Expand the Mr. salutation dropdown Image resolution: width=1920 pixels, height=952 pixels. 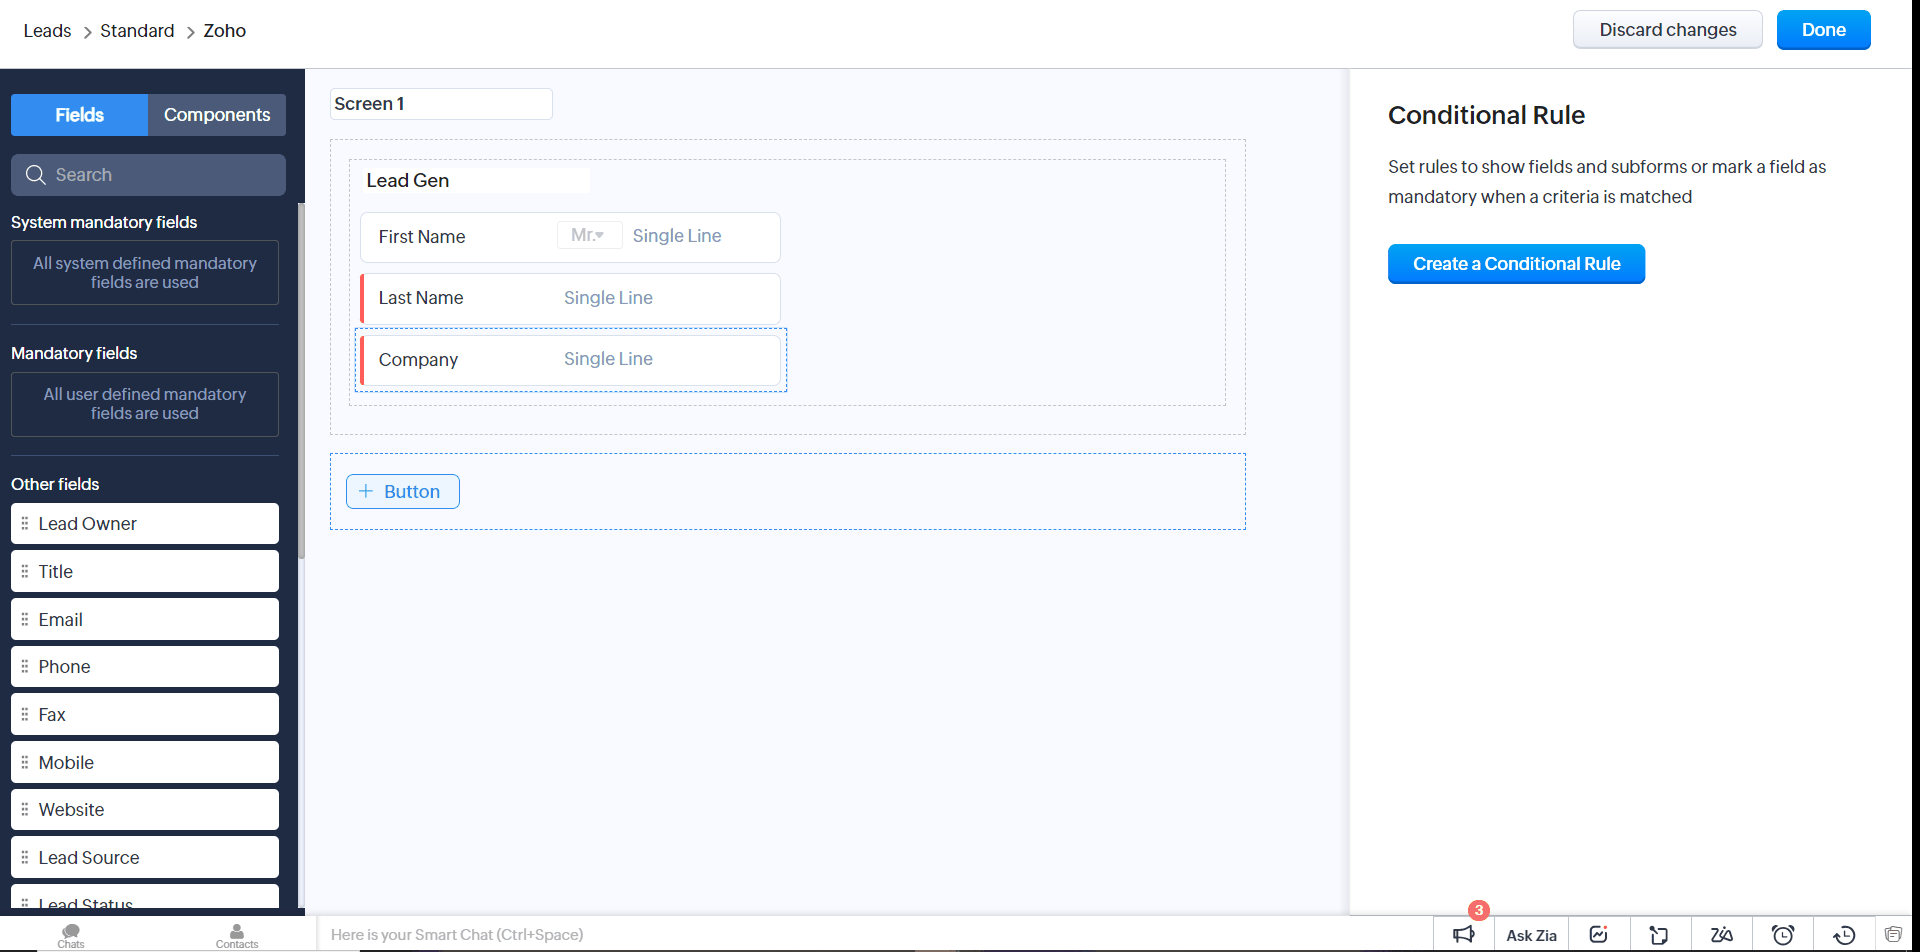pyautogui.click(x=588, y=236)
